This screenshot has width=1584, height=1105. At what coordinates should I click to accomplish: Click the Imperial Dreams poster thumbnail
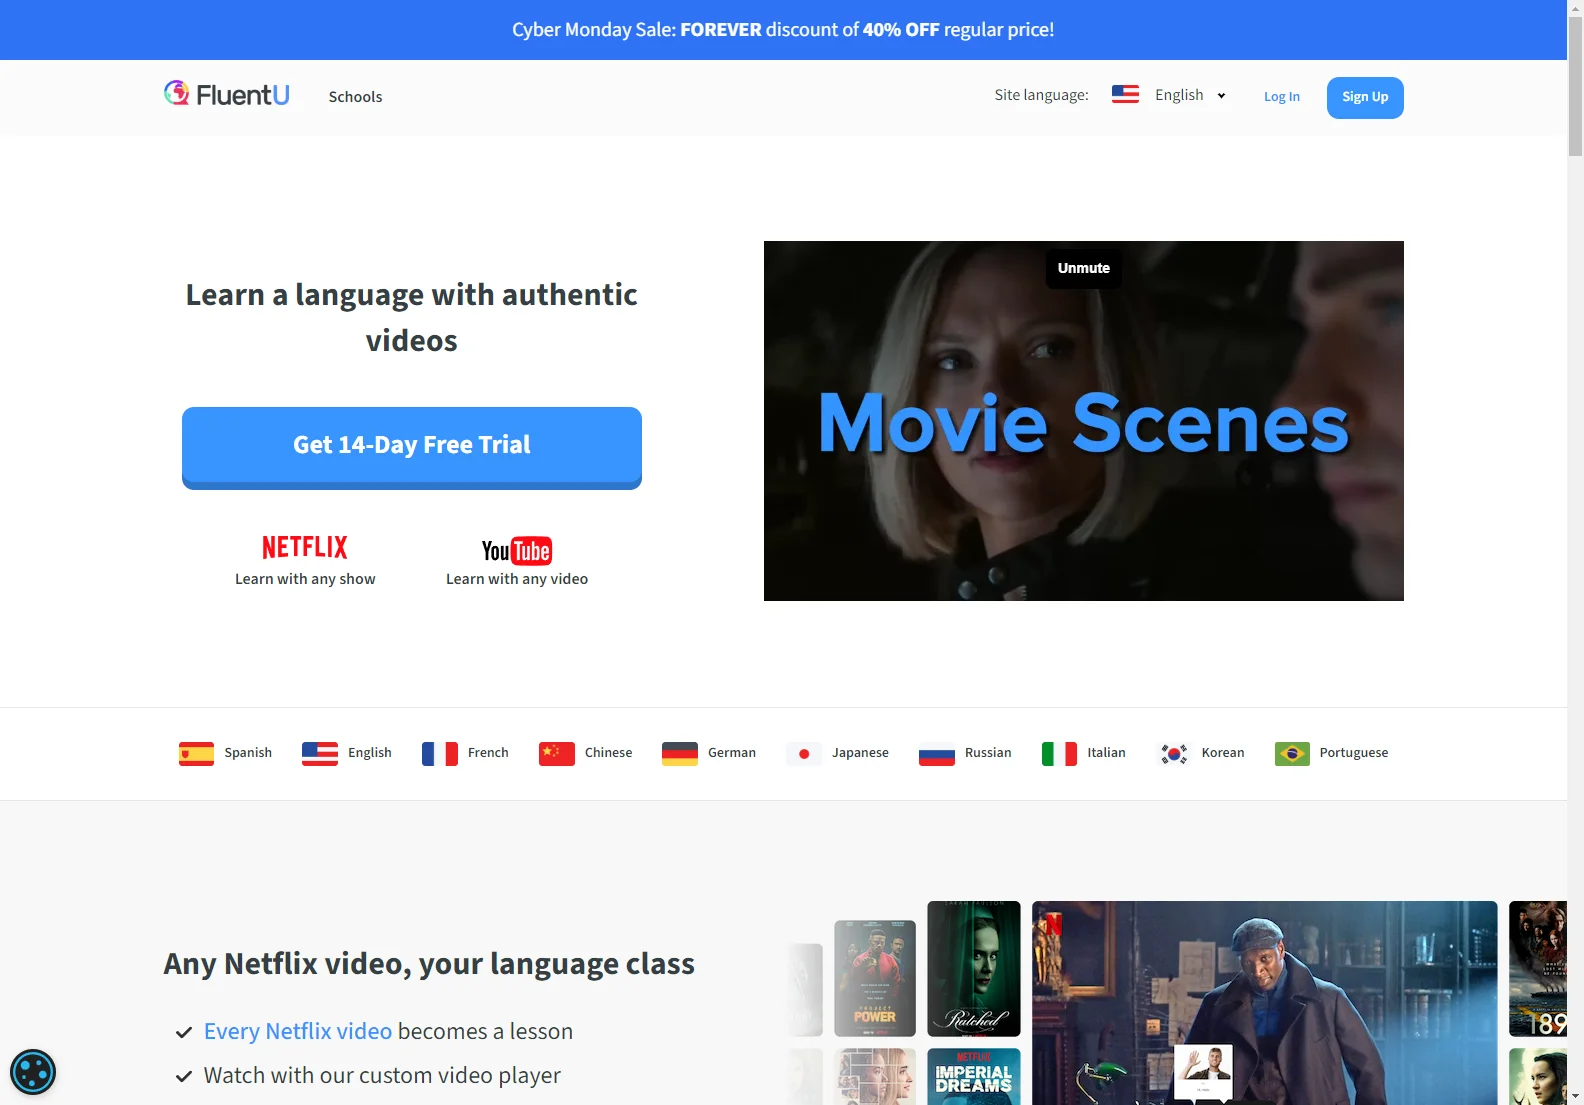pyautogui.click(x=974, y=1077)
